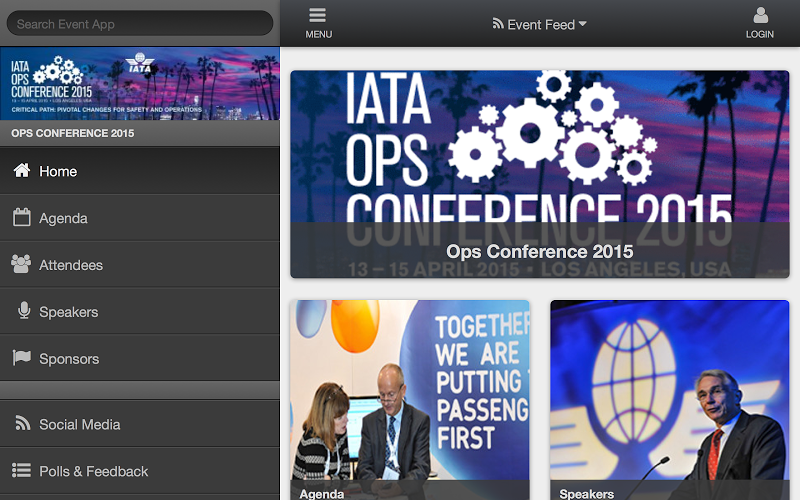This screenshot has width=800, height=500.
Task: Click the LOGIN user icon
Action: click(x=760, y=15)
